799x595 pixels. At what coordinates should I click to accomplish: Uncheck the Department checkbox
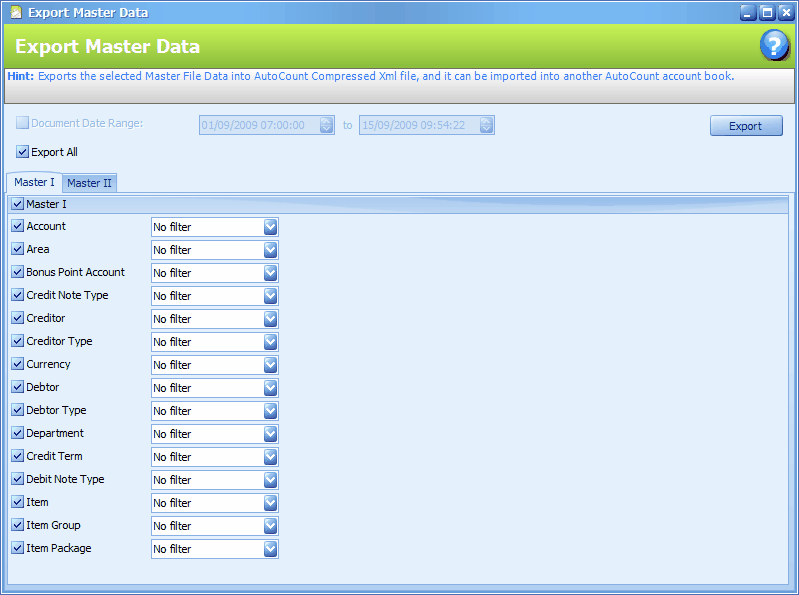click(x=17, y=432)
